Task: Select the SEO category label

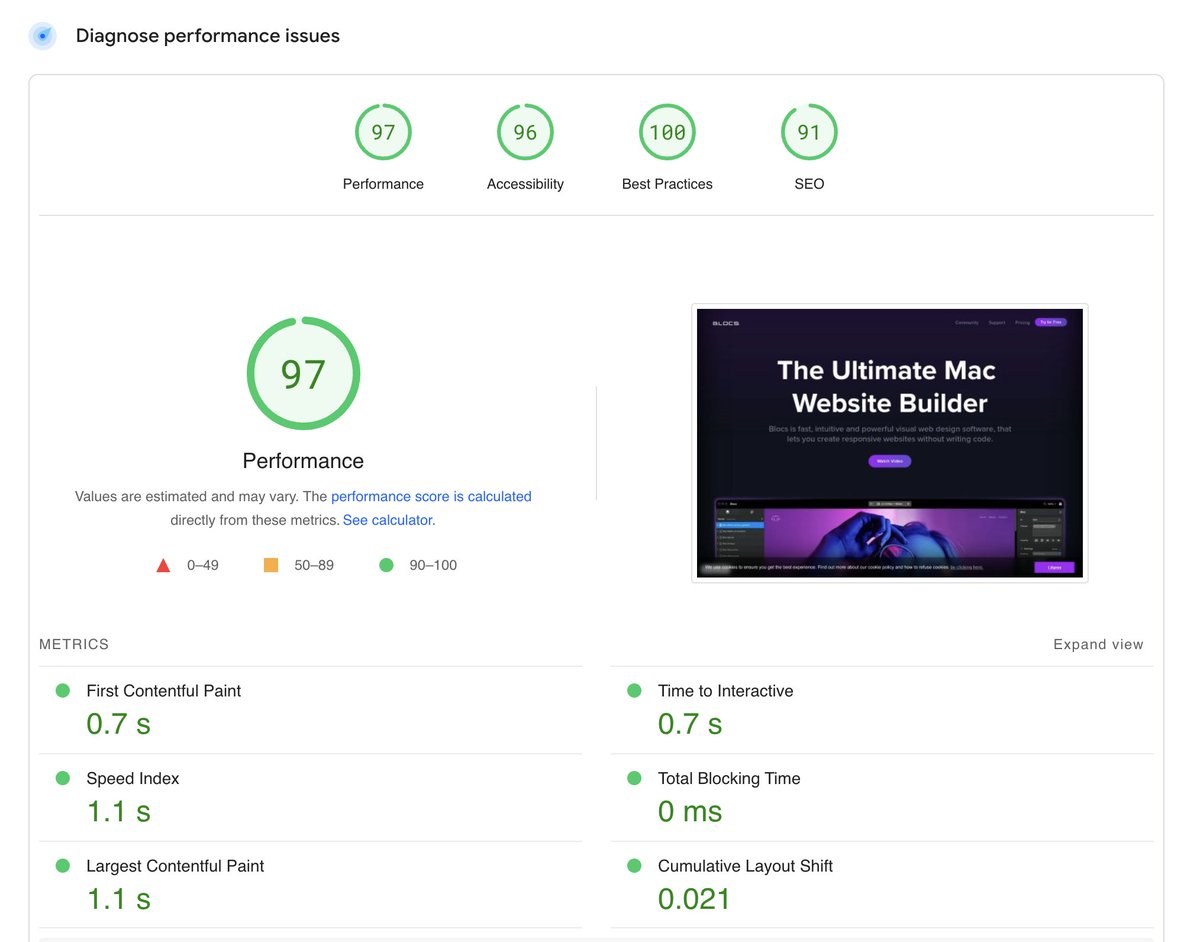Action: [x=809, y=184]
